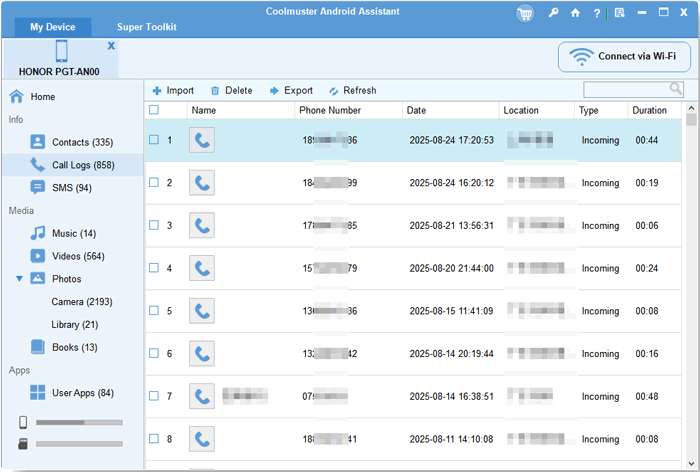This screenshot has width=700, height=472.
Task: Check the checkbox for row 5
Action: click(x=154, y=310)
